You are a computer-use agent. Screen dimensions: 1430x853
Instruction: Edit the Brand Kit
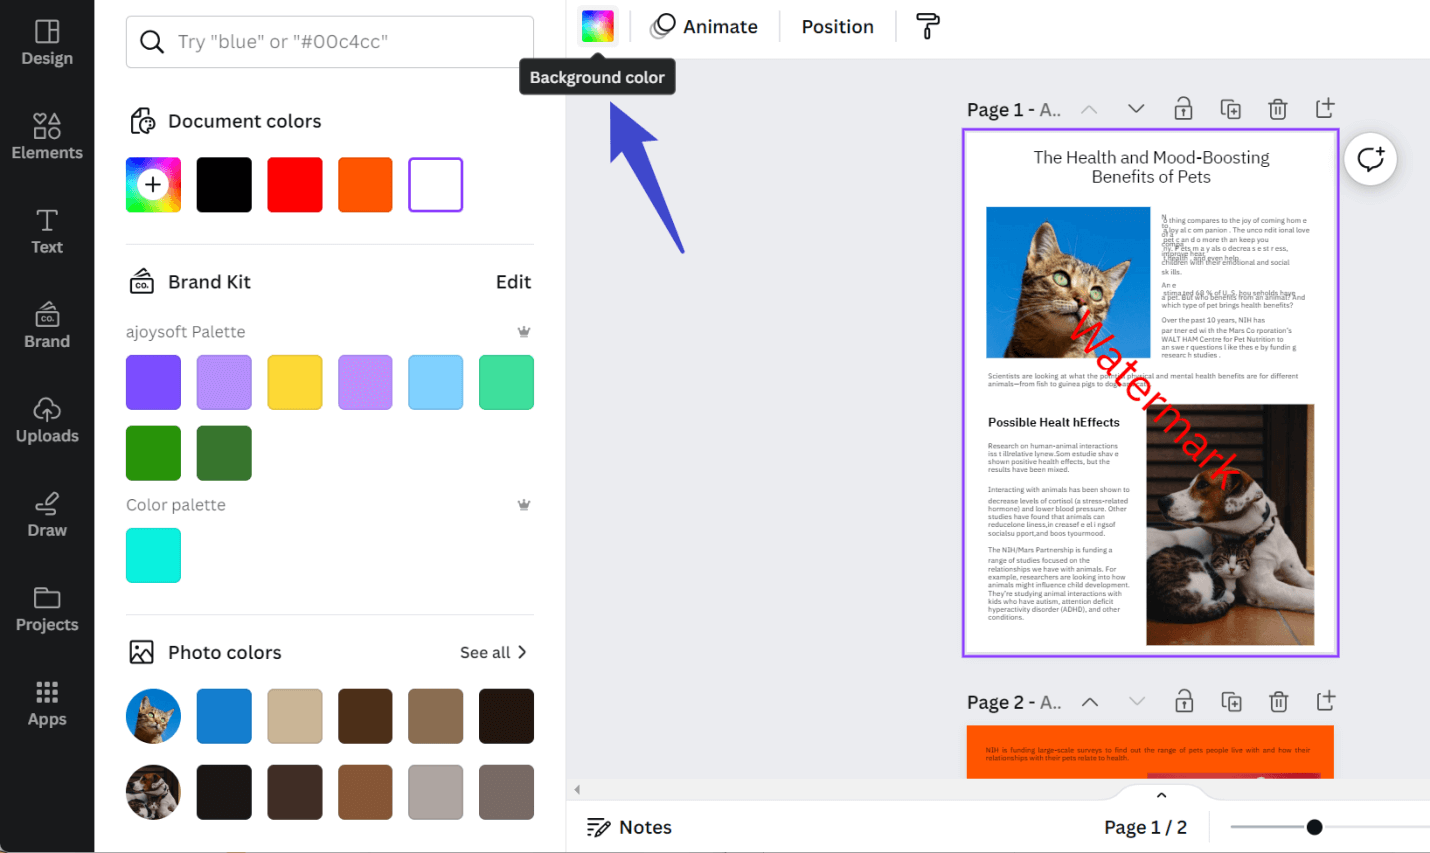[513, 282]
